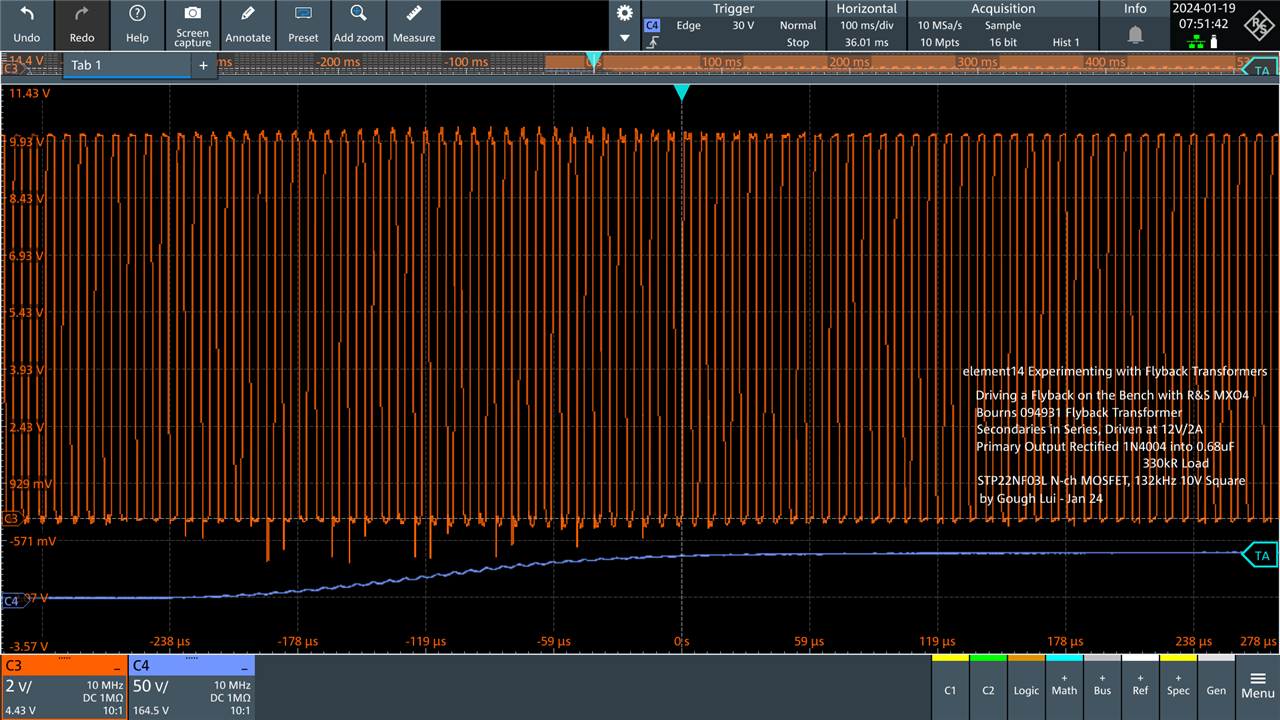Activate the Add zoom magnifier tool
The image size is (1280, 720).
(358, 14)
